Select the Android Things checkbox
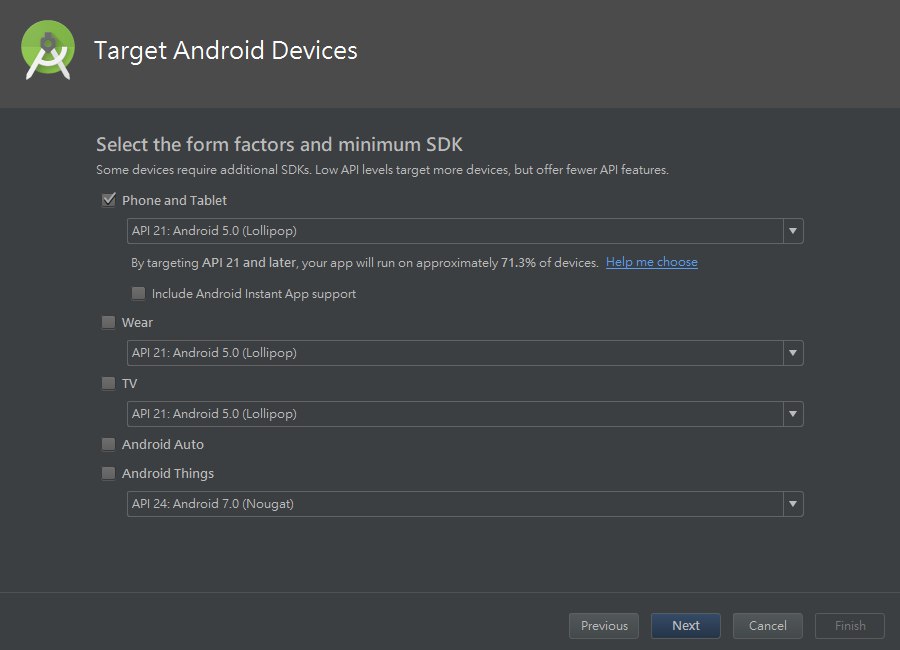The image size is (900, 650). 109,474
